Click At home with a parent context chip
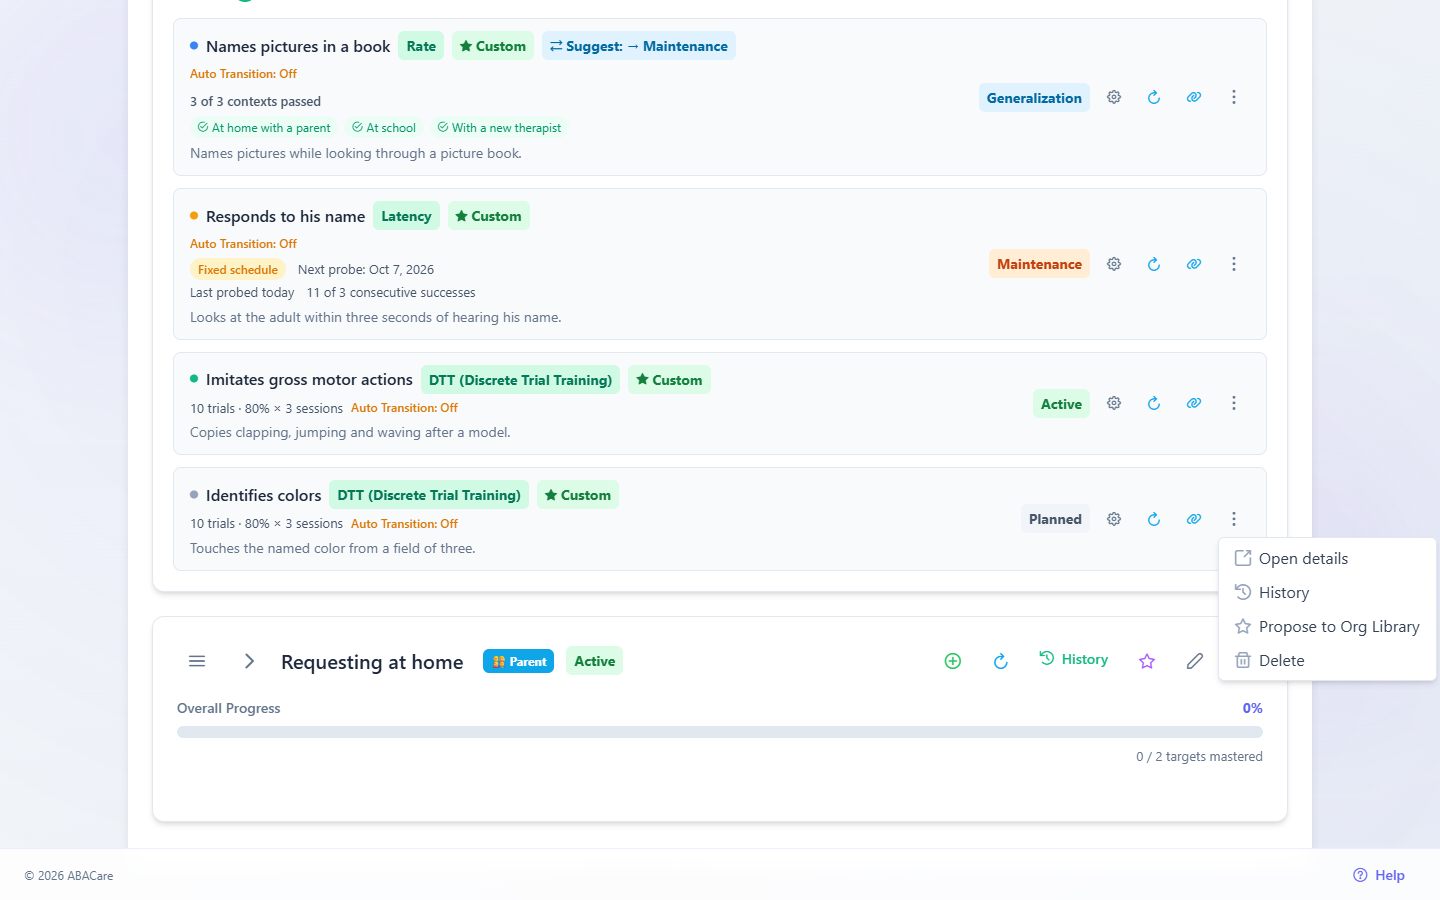This screenshot has width=1440, height=900. (264, 128)
